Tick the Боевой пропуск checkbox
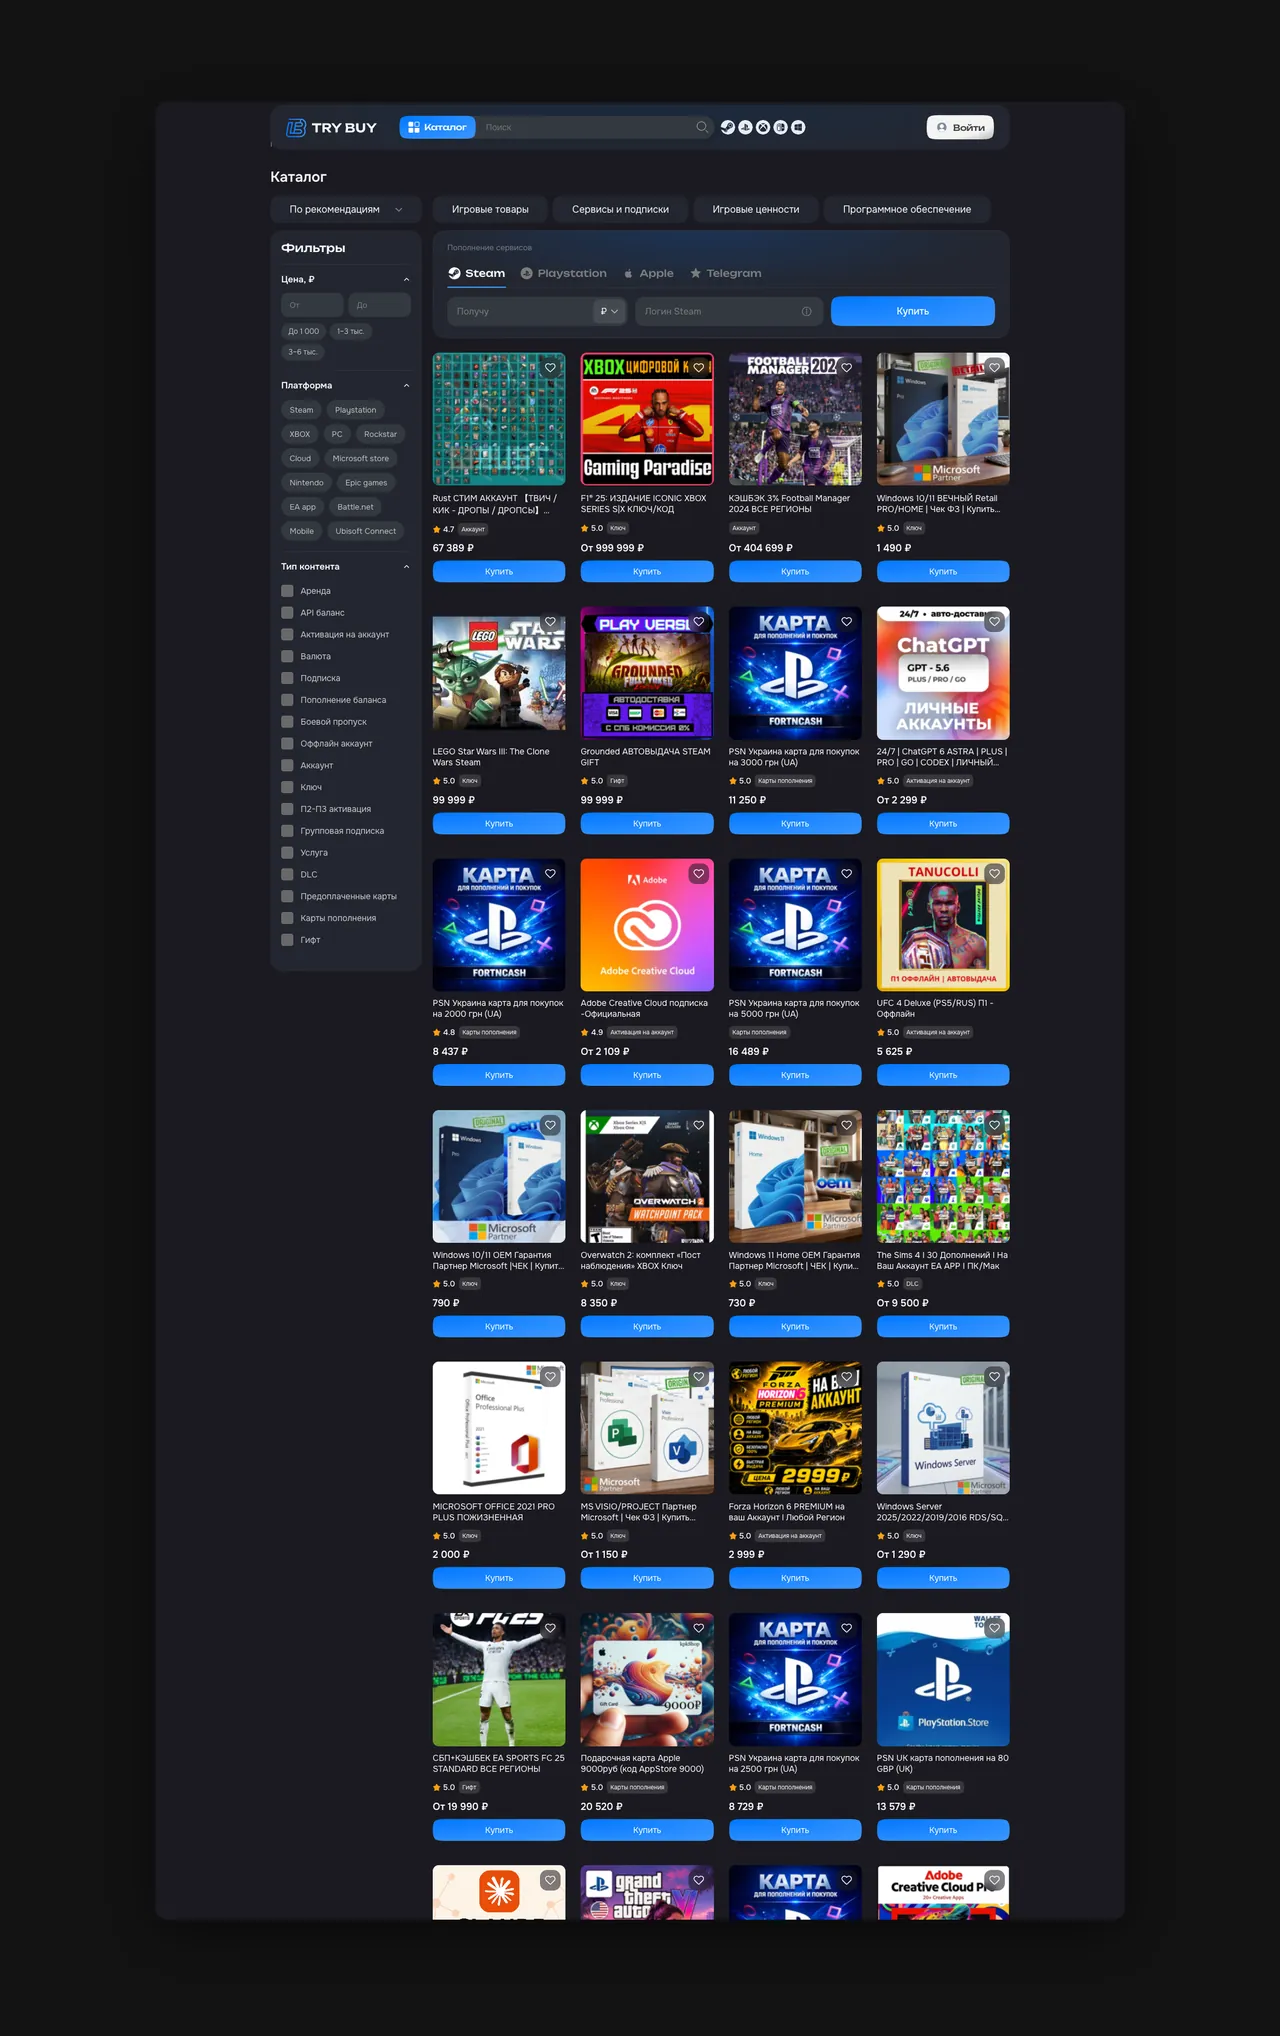This screenshot has height=2036, width=1280. pos(287,722)
